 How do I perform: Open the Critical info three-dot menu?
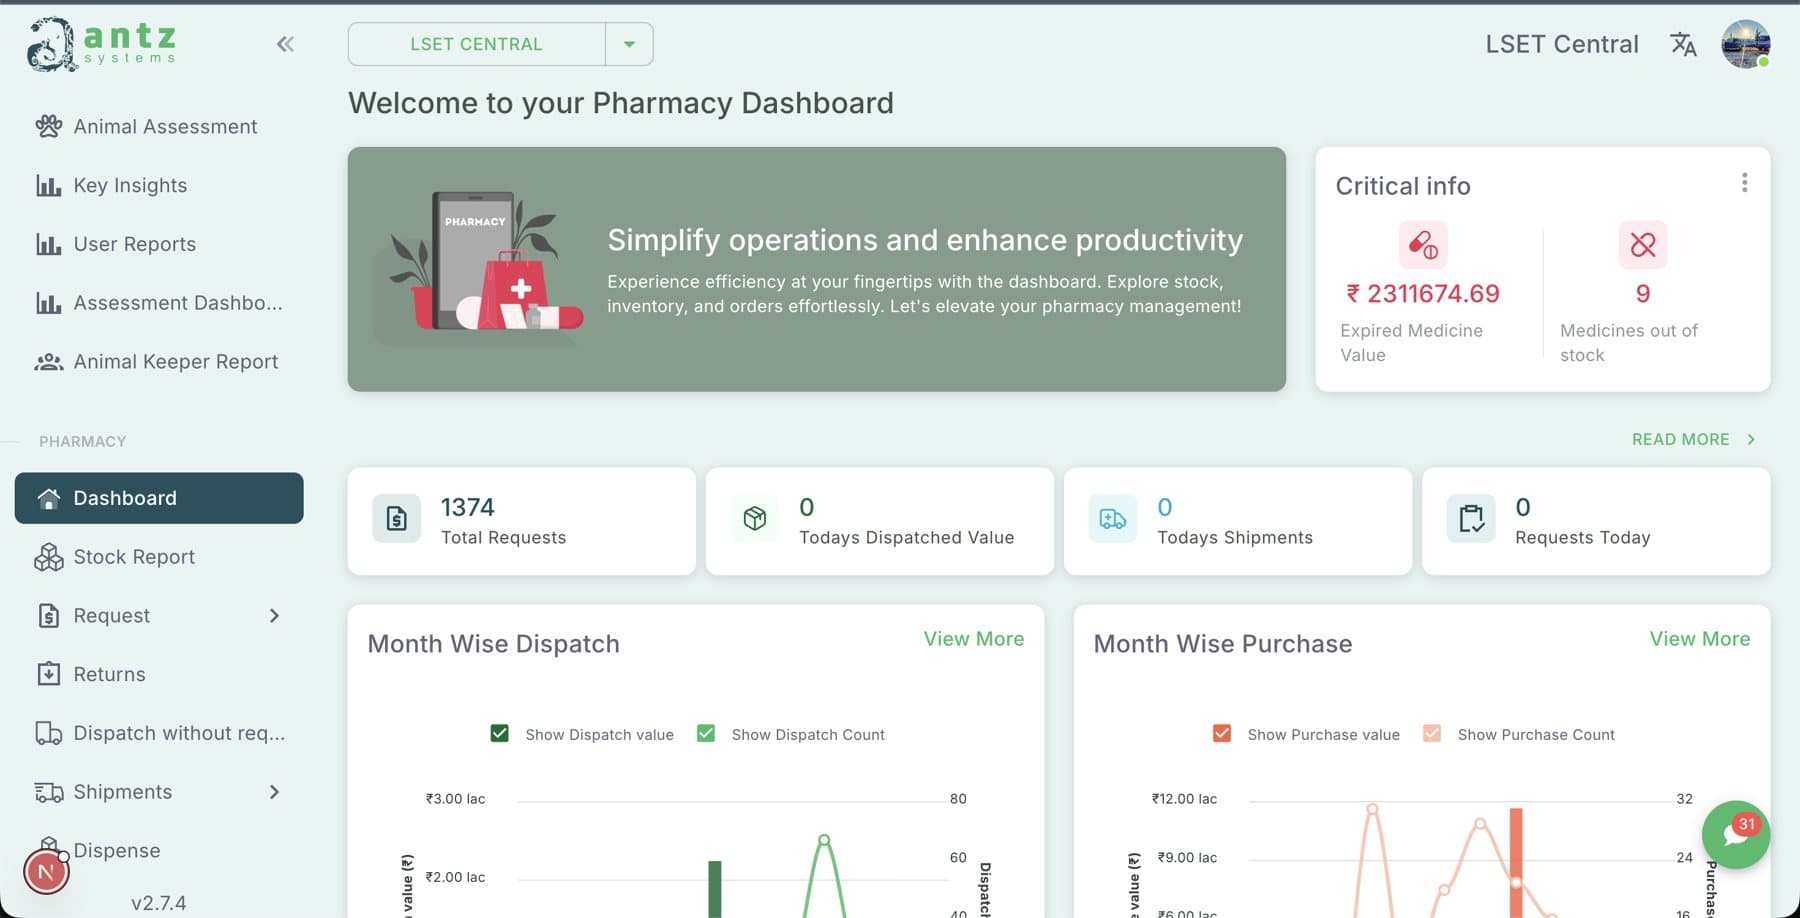tap(1744, 183)
